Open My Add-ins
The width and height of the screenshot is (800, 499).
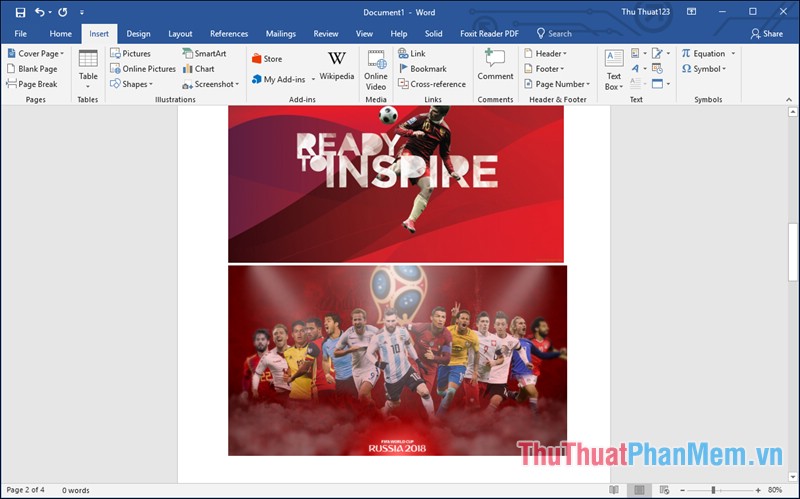tap(279, 80)
